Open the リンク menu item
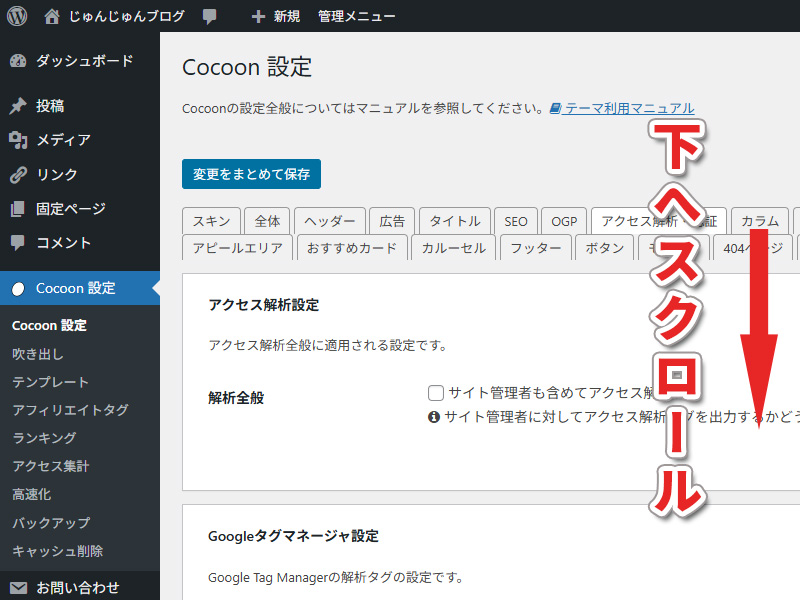This screenshot has width=800, height=600. pos(80,174)
